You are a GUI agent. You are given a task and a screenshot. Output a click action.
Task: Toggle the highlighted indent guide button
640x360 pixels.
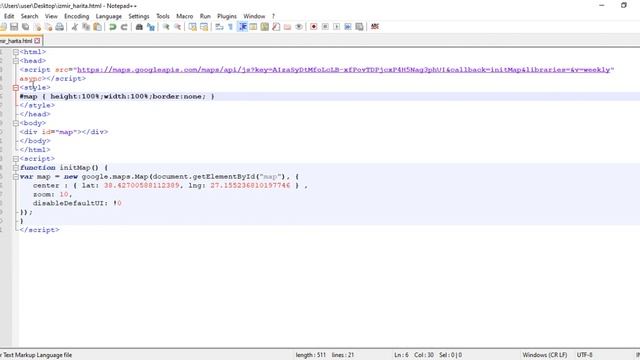pyautogui.click(x=242, y=27)
